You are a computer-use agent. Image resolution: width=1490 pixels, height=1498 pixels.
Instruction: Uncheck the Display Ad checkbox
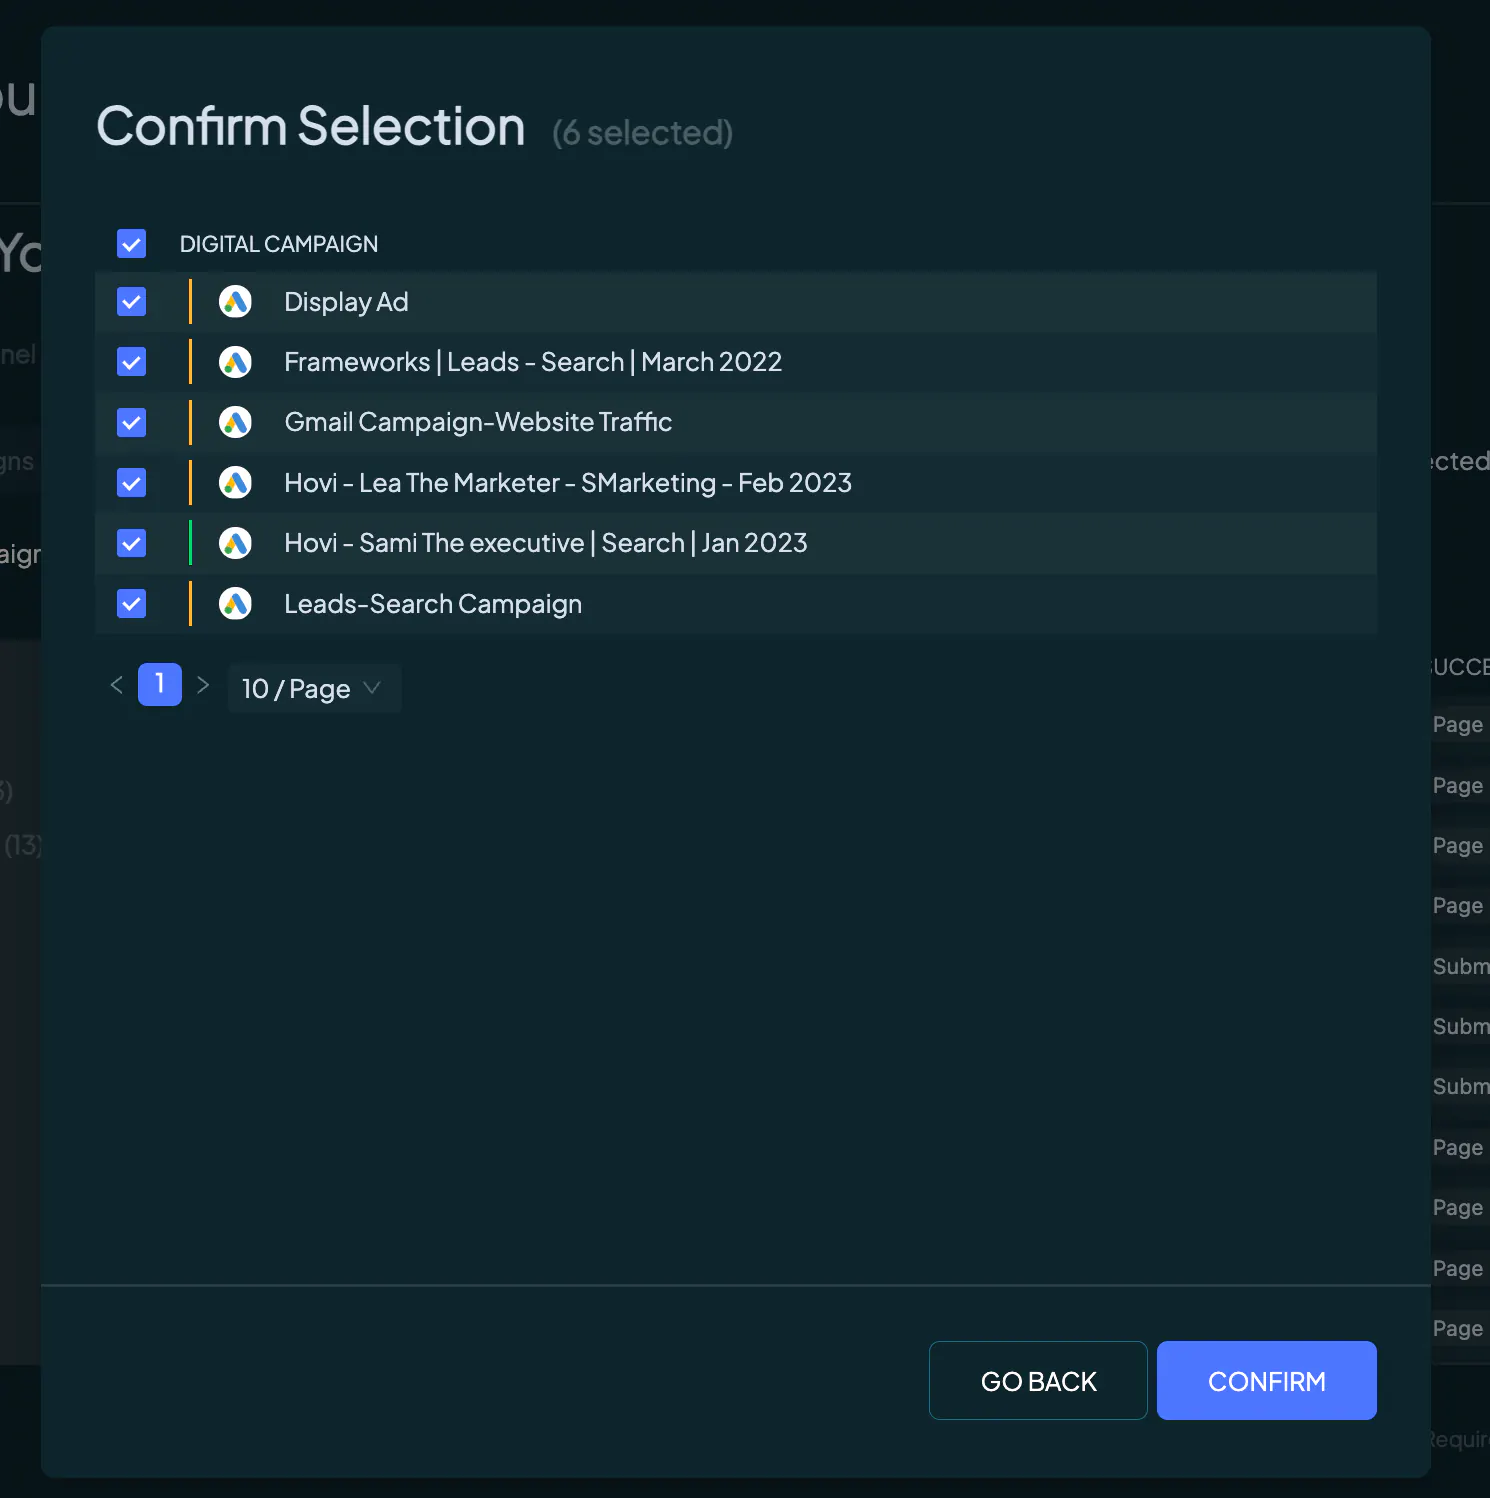[x=131, y=301]
